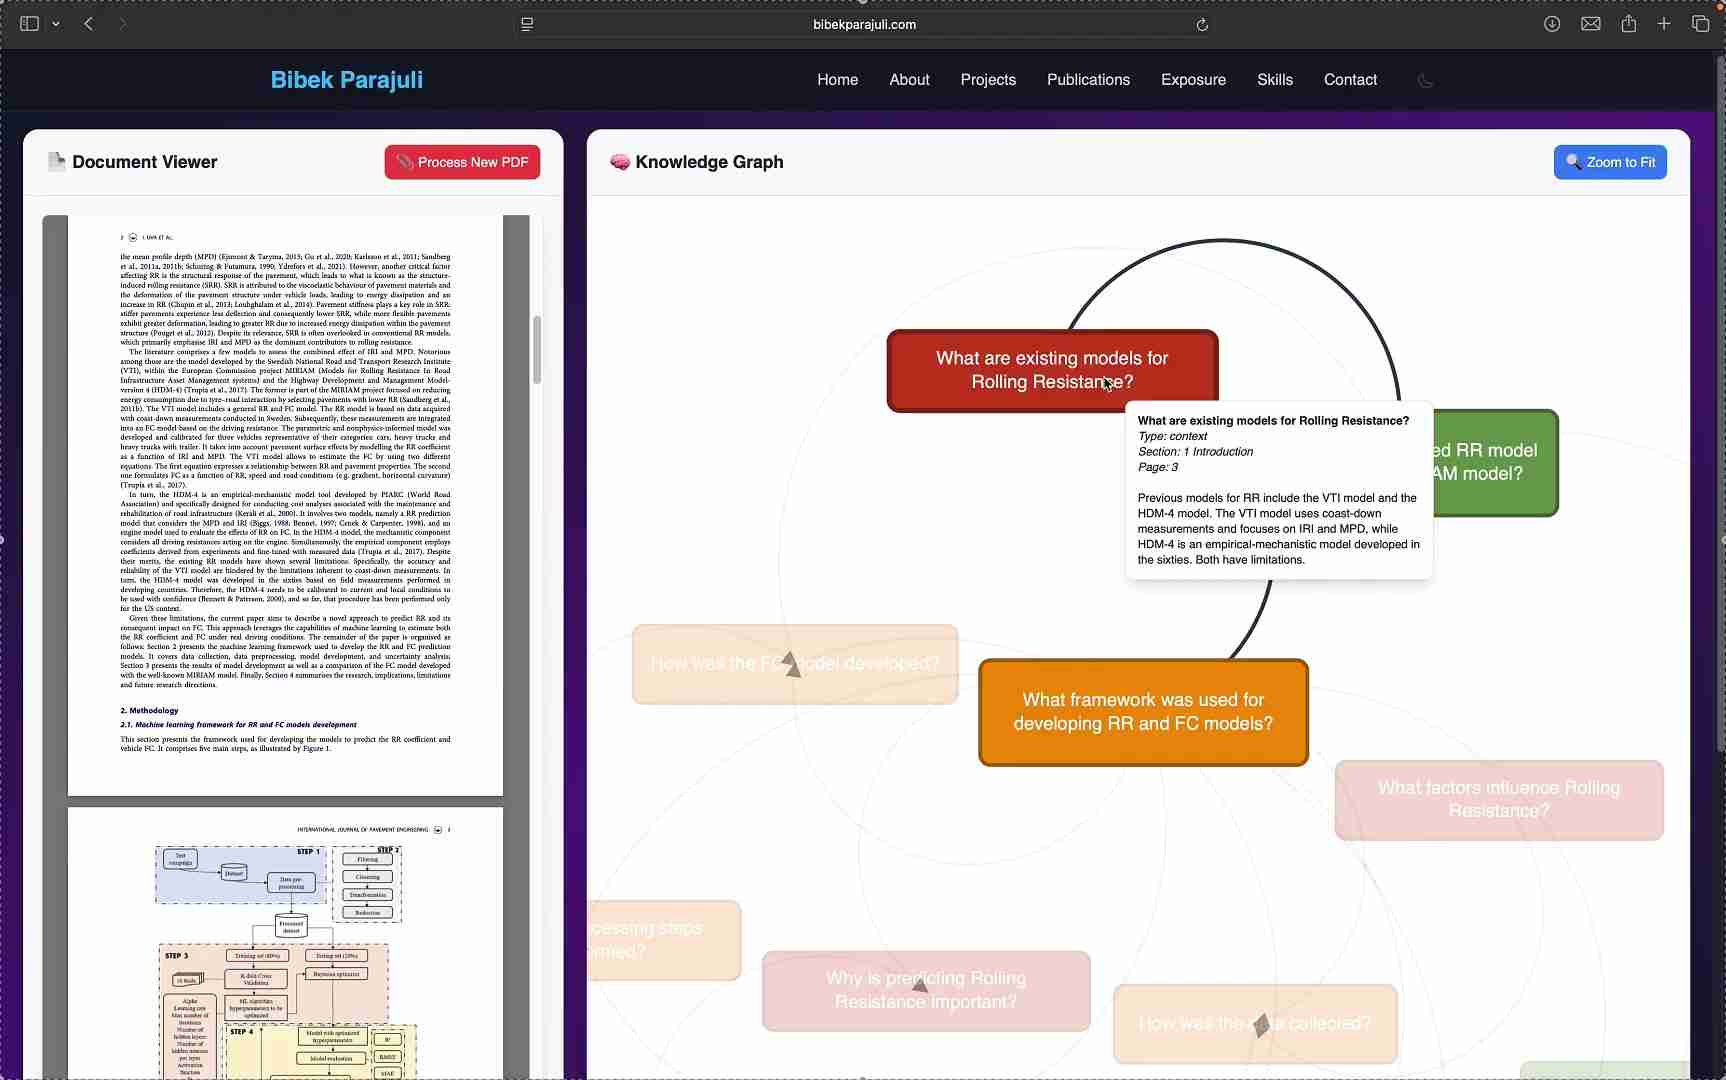Click the mail envelope toolbar icon
The height and width of the screenshot is (1080, 1726).
tap(1590, 24)
